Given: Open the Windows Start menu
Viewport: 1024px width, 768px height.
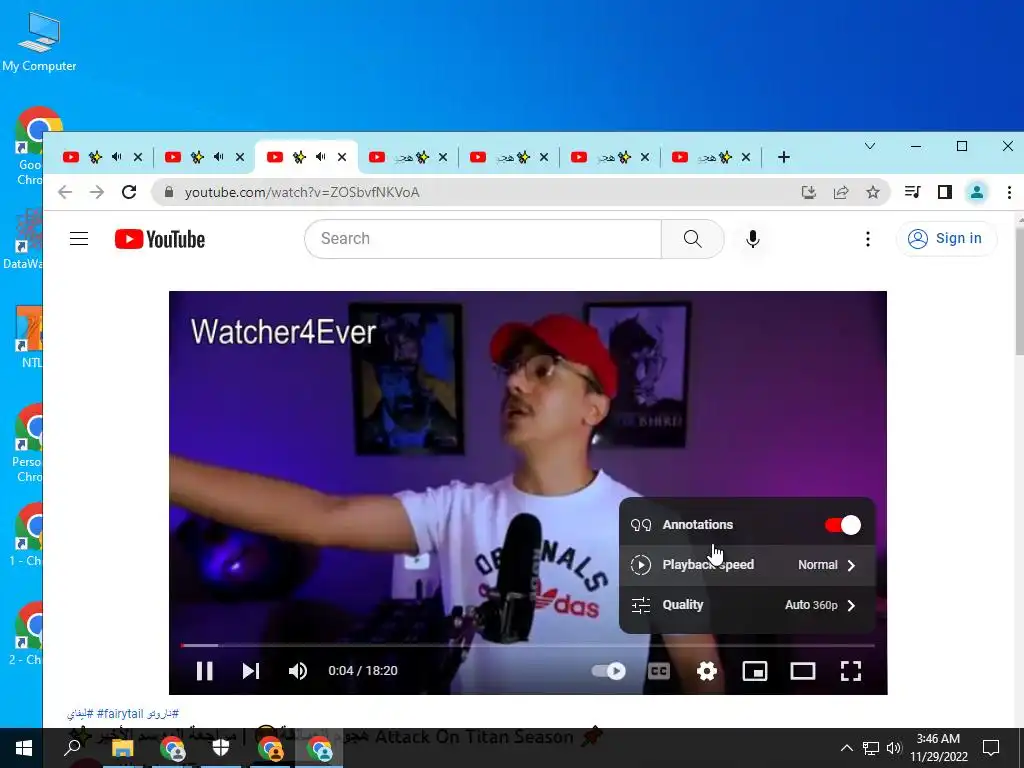Looking at the screenshot, I should click(x=24, y=748).
